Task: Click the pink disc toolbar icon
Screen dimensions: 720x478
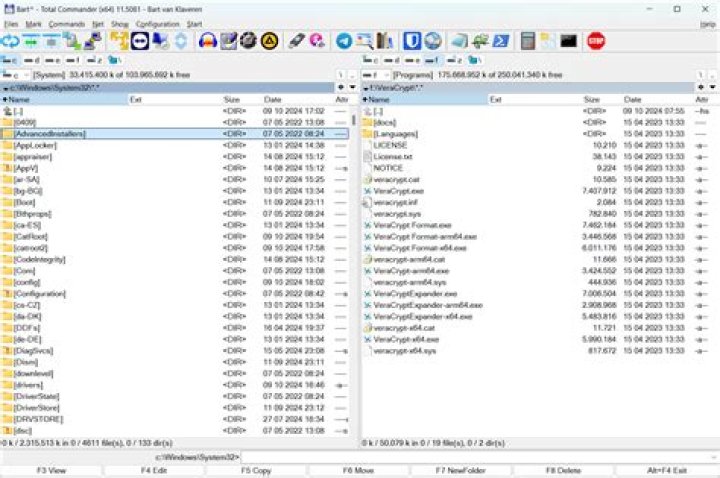Action: [317, 41]
